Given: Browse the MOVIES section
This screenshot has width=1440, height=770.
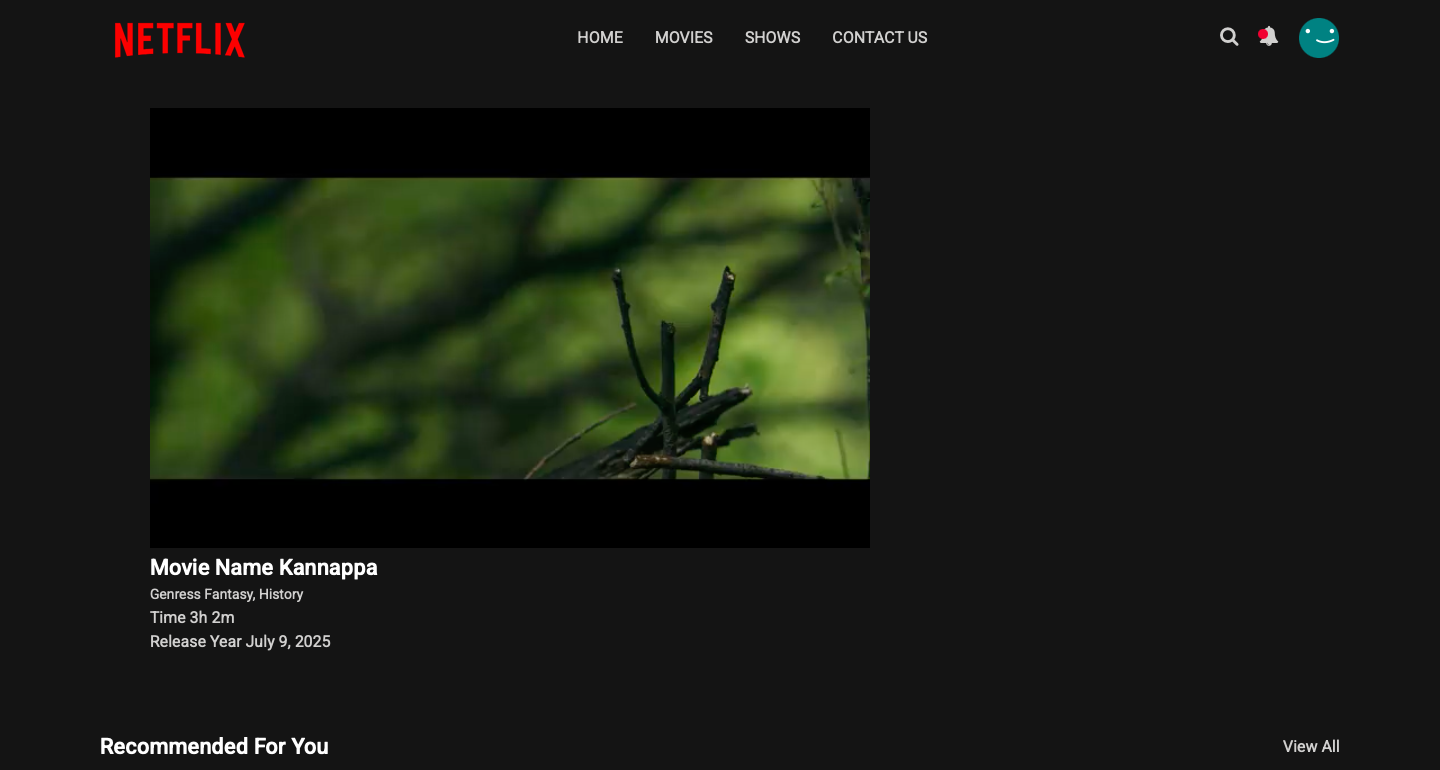Looking at the screenshot, I should point(683,37).
